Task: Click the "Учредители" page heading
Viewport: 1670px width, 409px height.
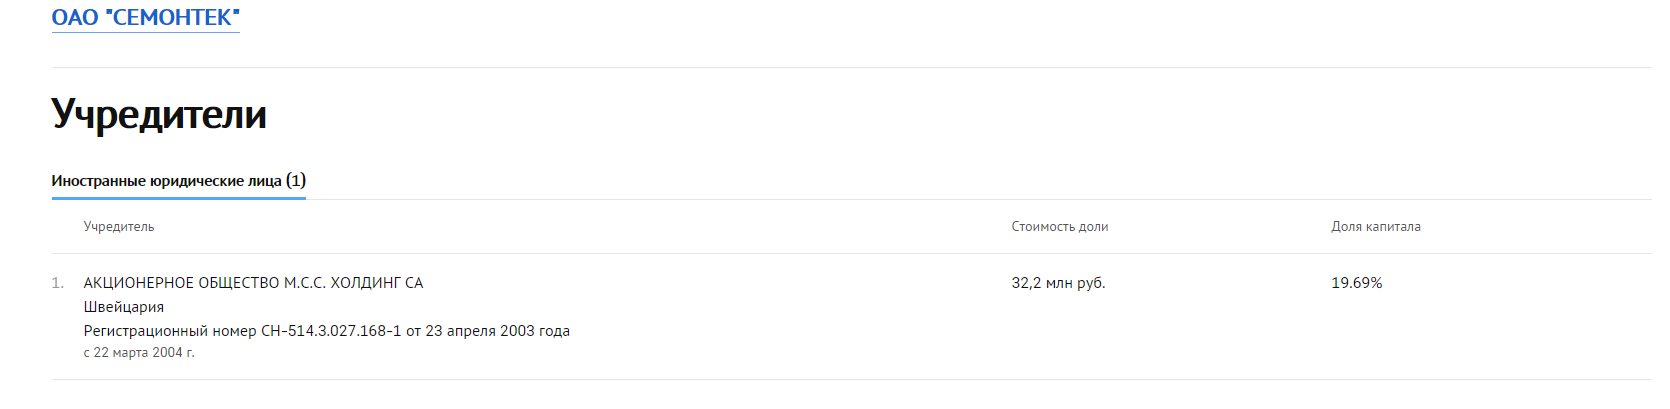Action: coord(159,114)
